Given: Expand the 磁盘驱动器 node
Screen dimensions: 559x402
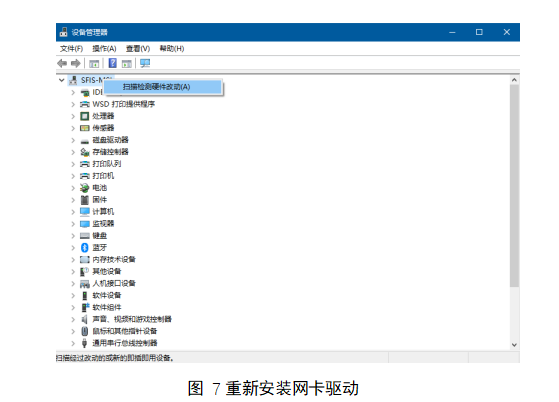Looking at the screenshot, I should (x=73, y=140).
